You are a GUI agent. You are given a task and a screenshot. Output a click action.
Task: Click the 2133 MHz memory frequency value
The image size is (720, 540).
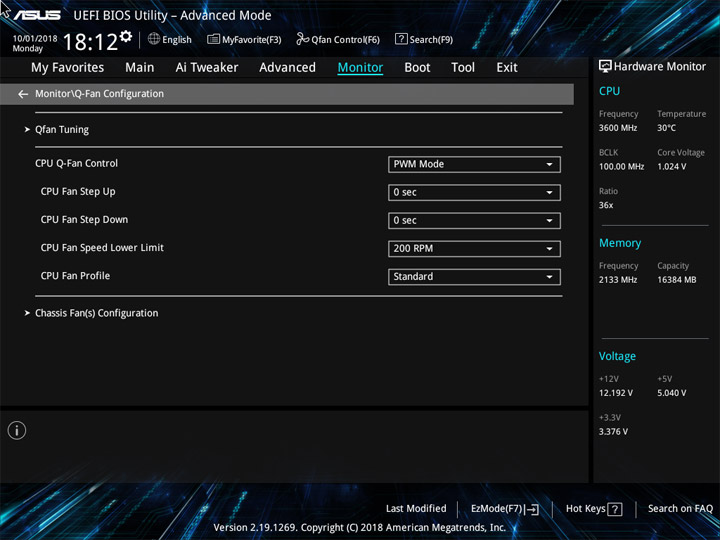618,280
